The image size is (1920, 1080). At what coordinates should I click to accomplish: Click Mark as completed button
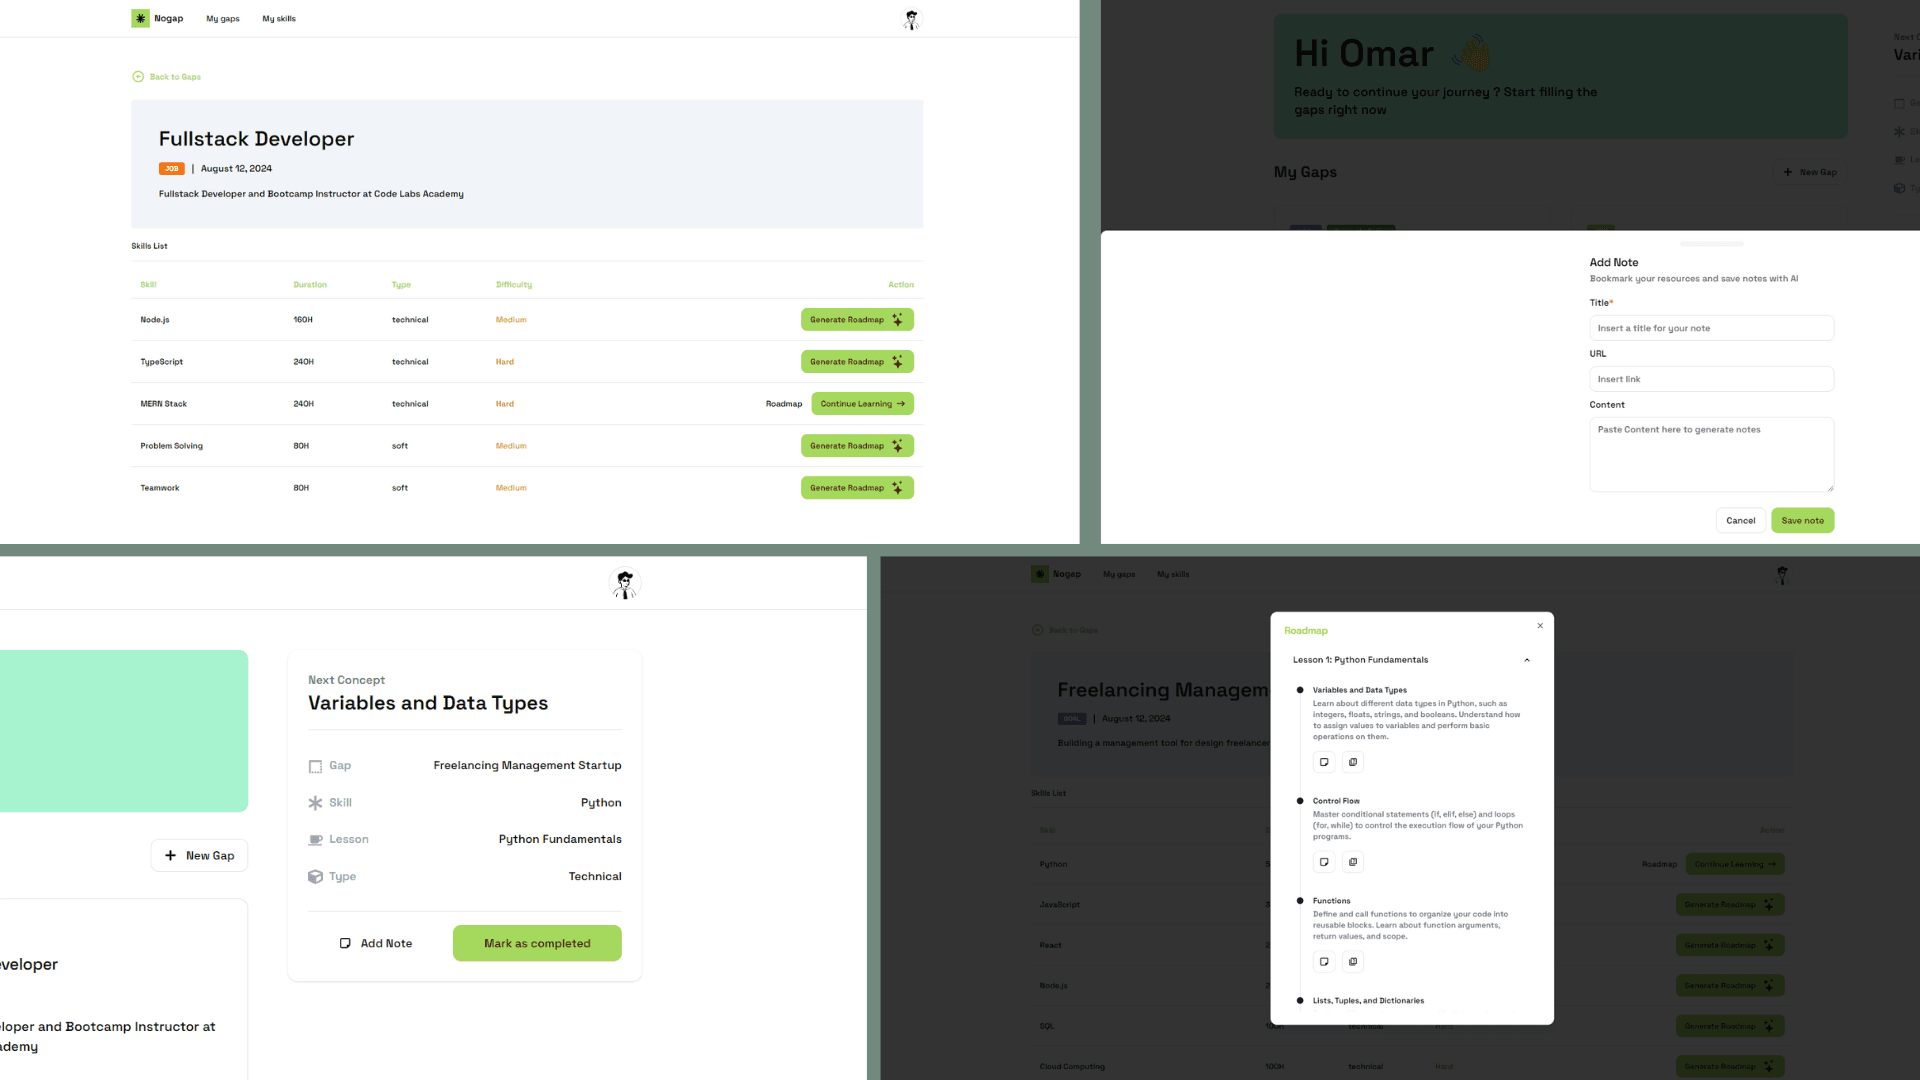coord(537,943)
